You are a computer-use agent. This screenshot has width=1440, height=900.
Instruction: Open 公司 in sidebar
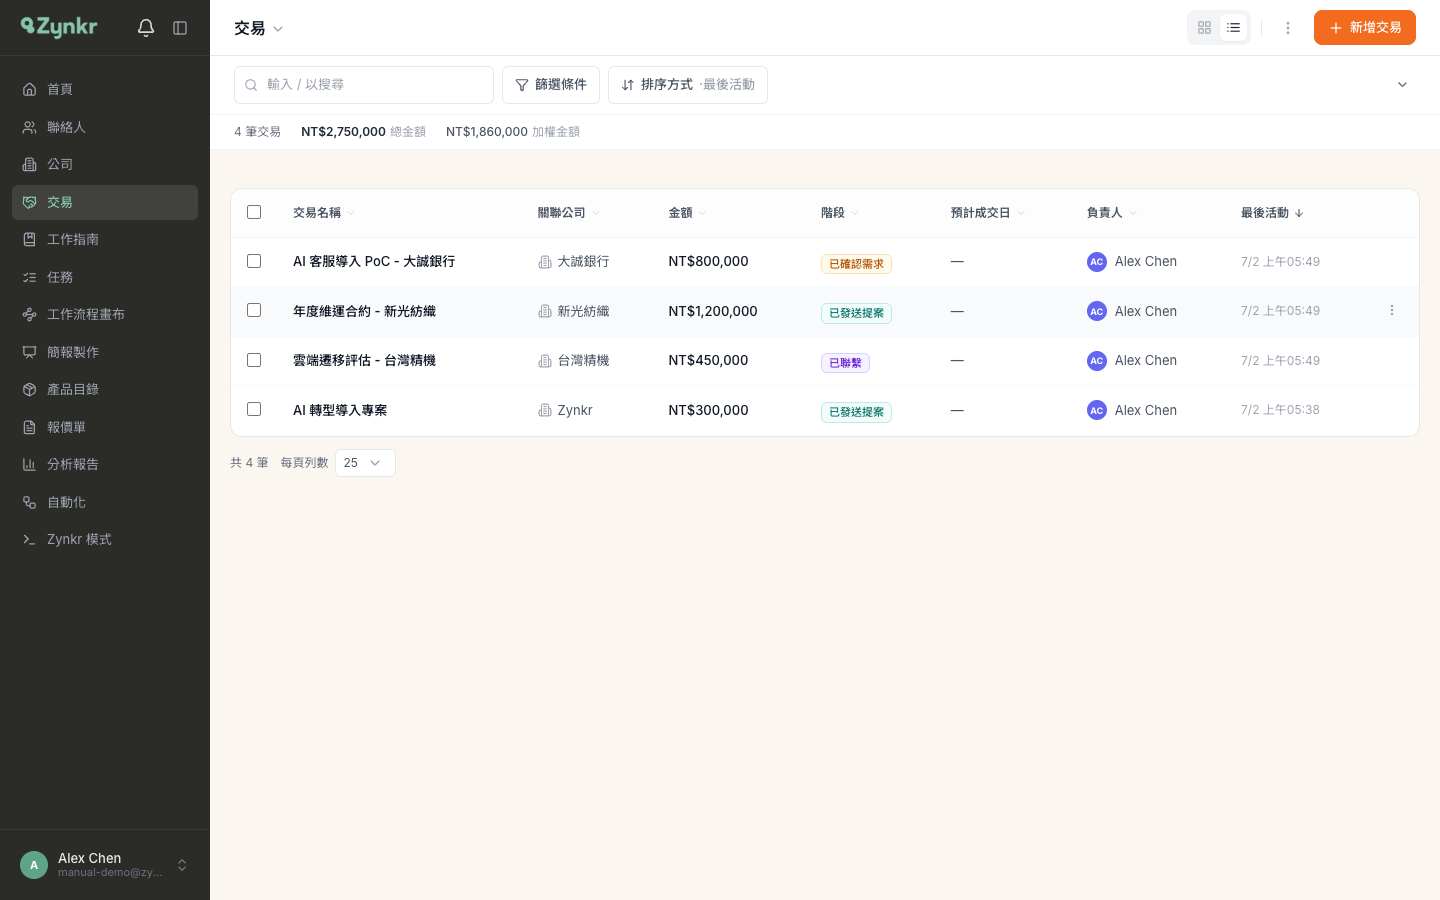105,164
